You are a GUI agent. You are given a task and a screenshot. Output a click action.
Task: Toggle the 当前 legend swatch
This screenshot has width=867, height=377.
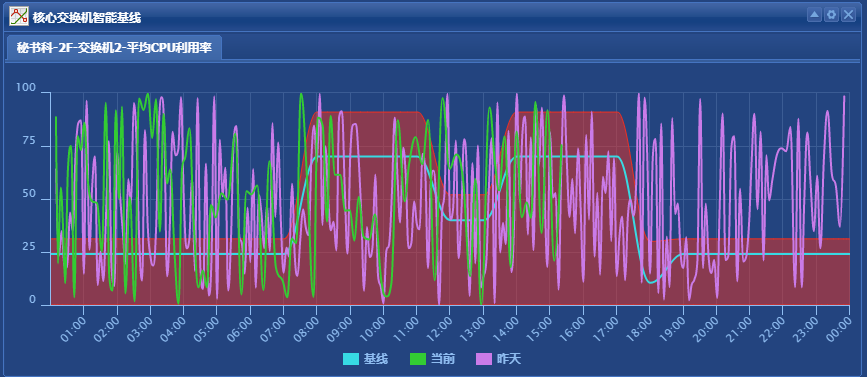pos(417,359)
